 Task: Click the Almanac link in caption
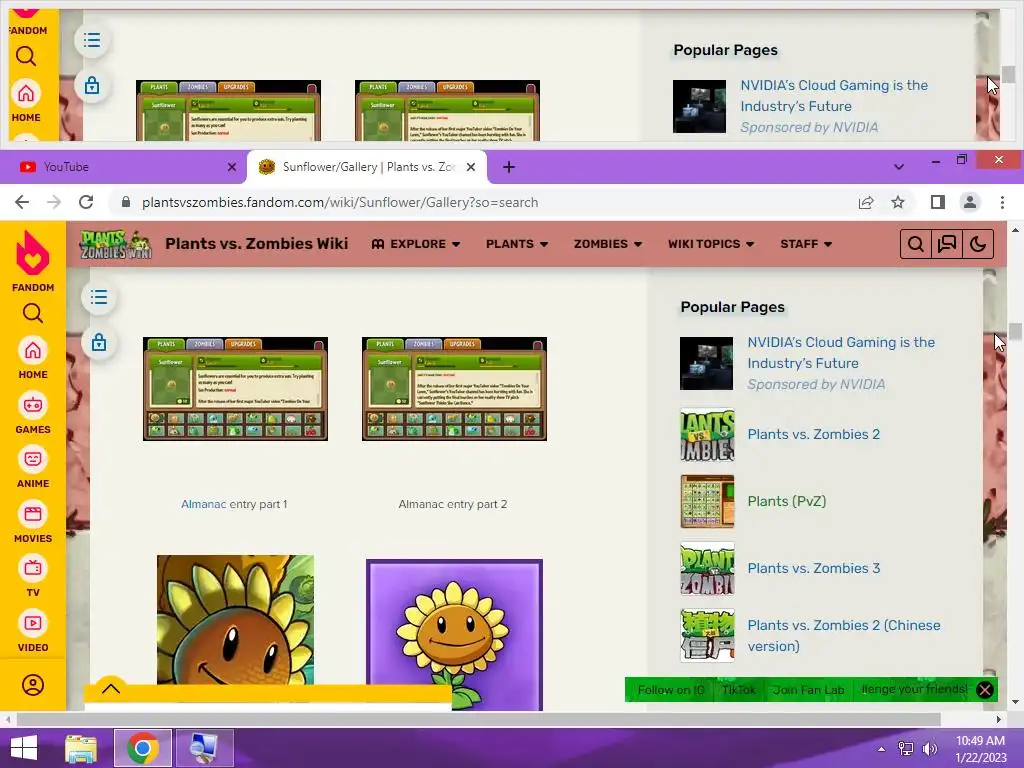tap(203, 504)
